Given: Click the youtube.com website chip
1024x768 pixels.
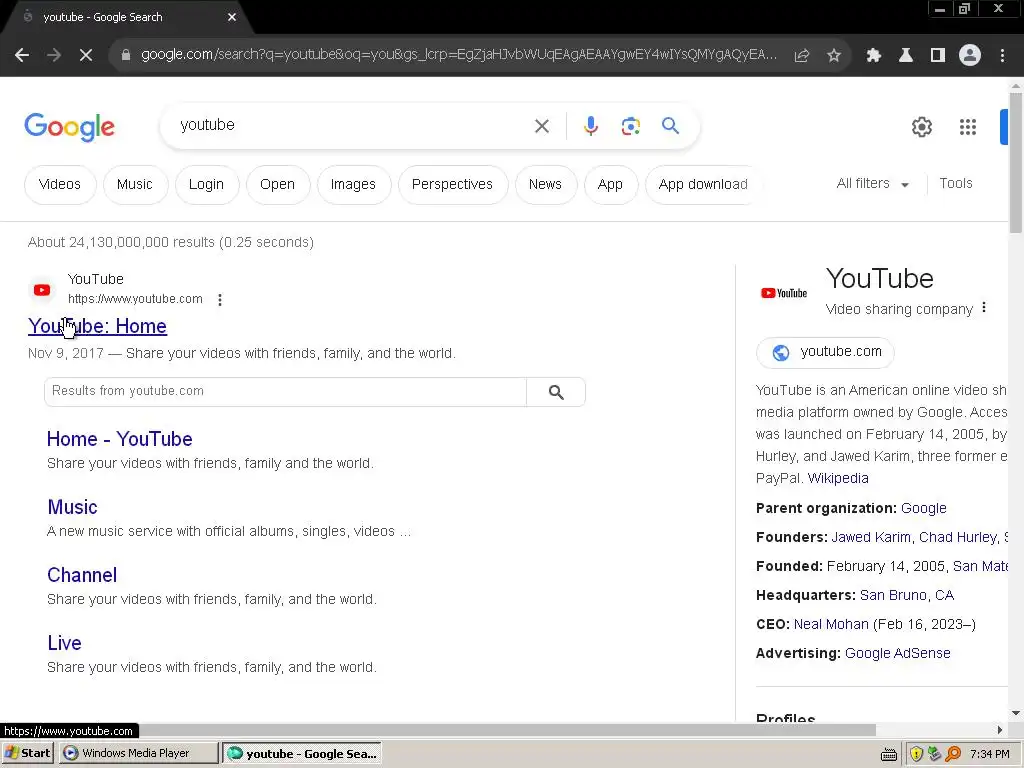Looking at the screenshot, I should pos(825,353).
